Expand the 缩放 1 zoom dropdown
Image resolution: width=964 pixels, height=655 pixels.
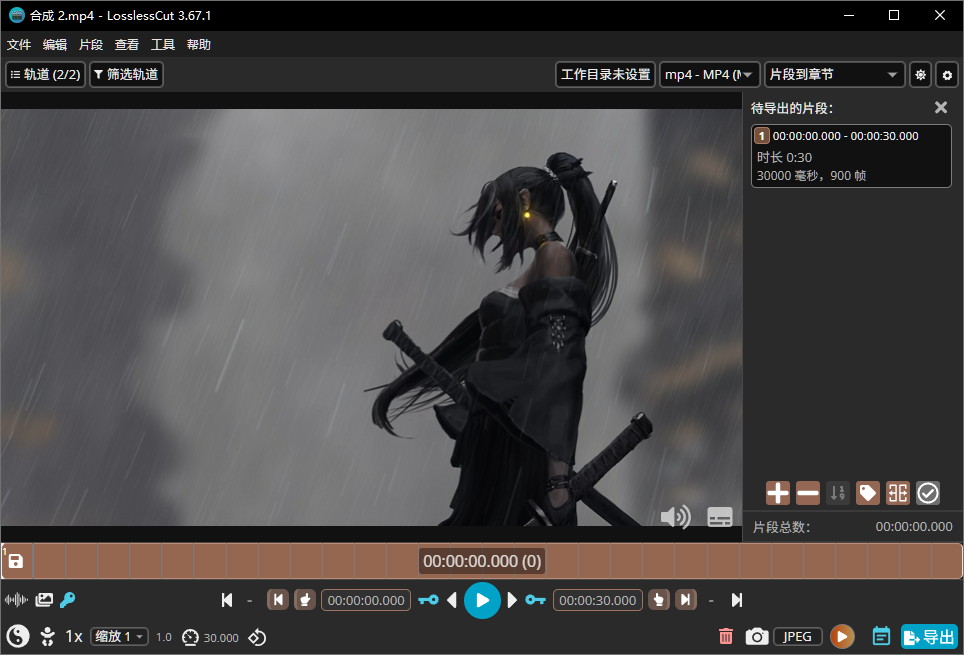coord(119,637)
